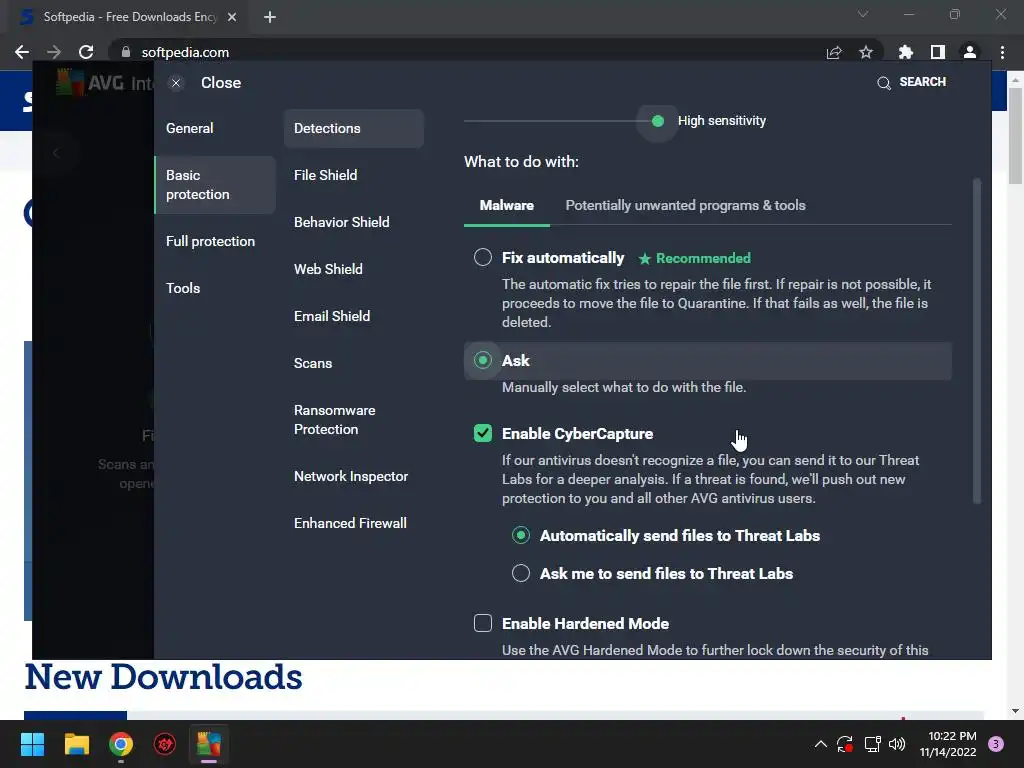Open Chrome three-dot menu
1024x768 pixels.
pos(1002,52)
